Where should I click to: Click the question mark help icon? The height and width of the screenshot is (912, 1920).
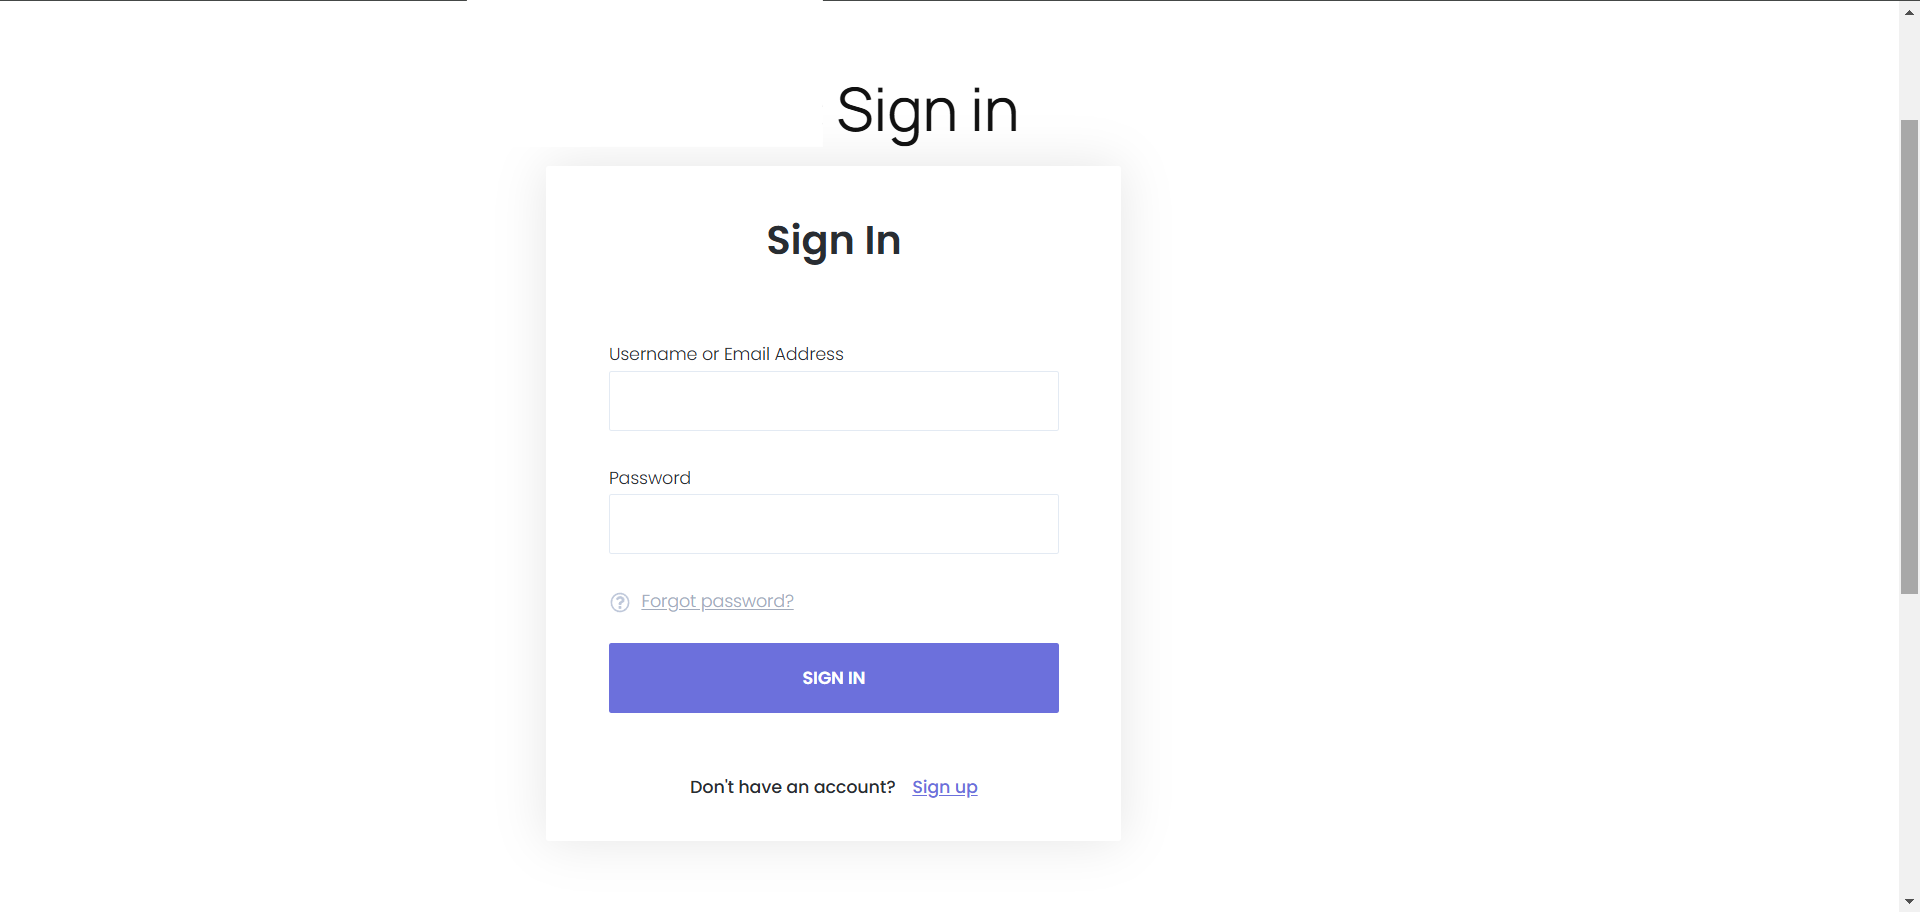pos(620,602)
